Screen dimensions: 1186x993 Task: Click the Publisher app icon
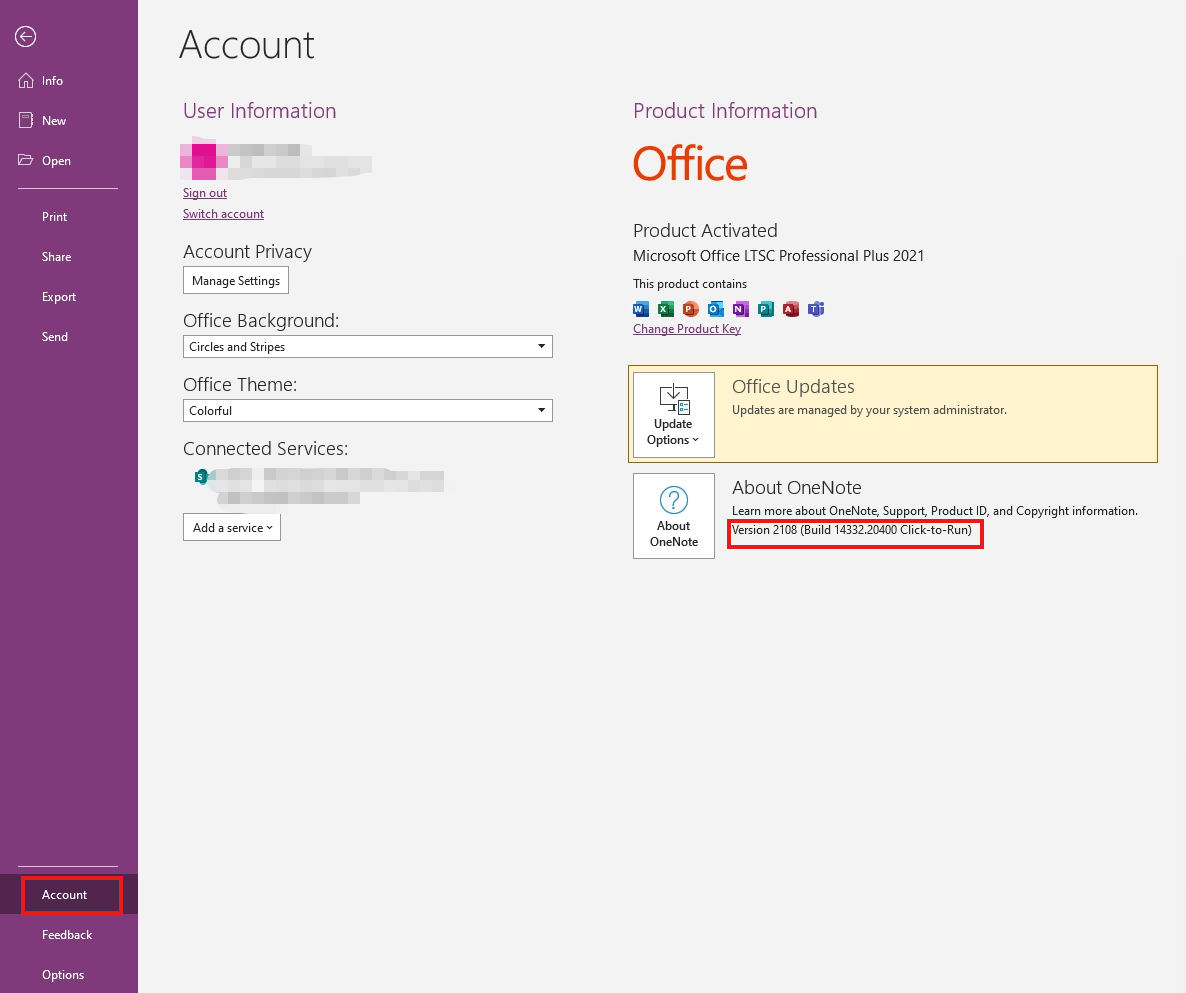click(x=765, y=309)
